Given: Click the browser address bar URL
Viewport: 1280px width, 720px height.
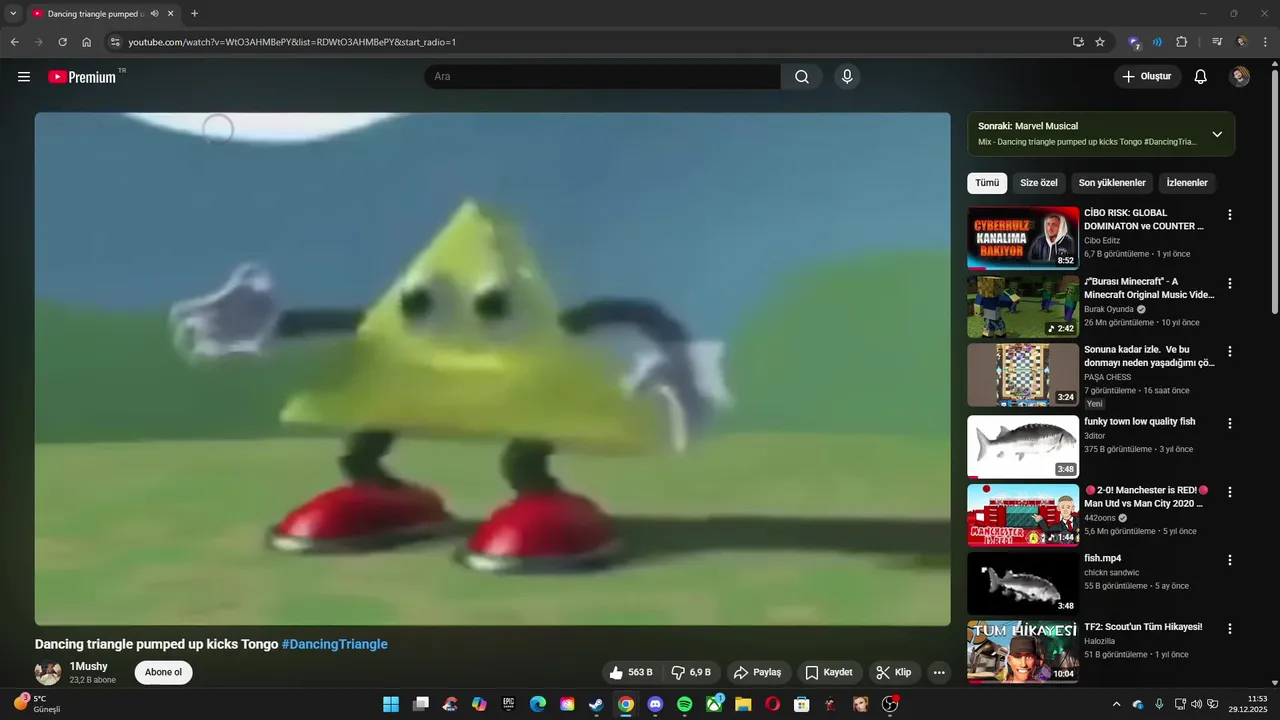Looking at the screenshot, I should (292, 42).
